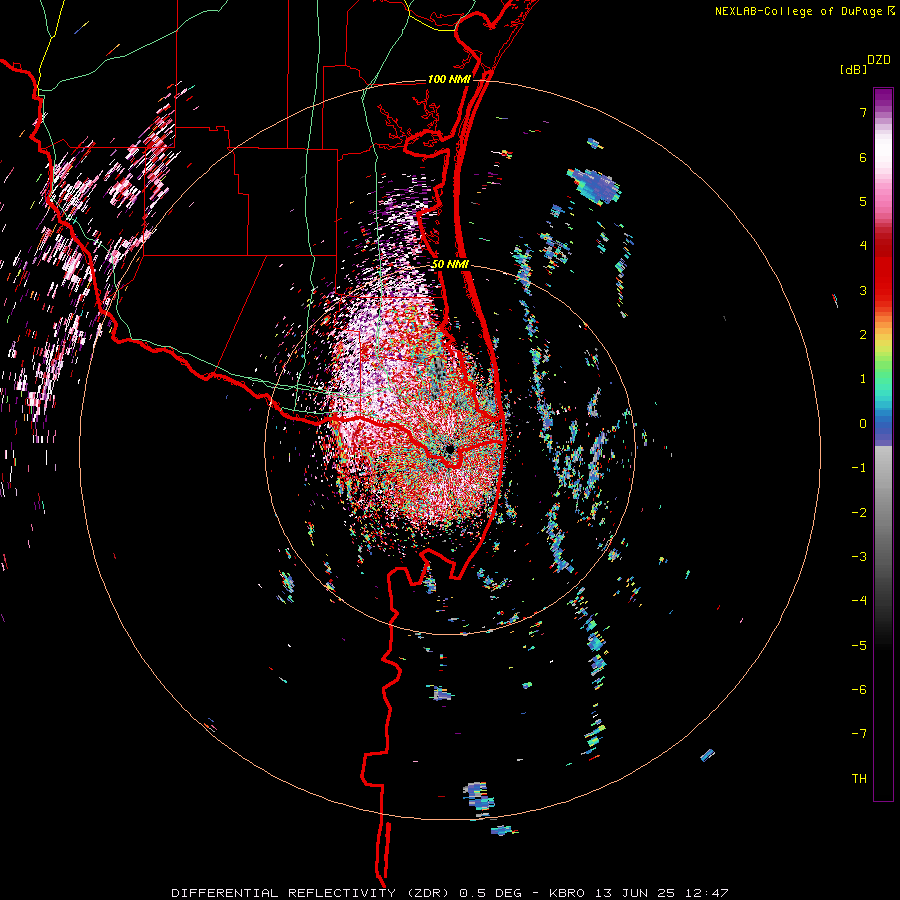900x900 pixels.
Task: Click the Differential Reflectivity title caption
Action: (450, 893)
